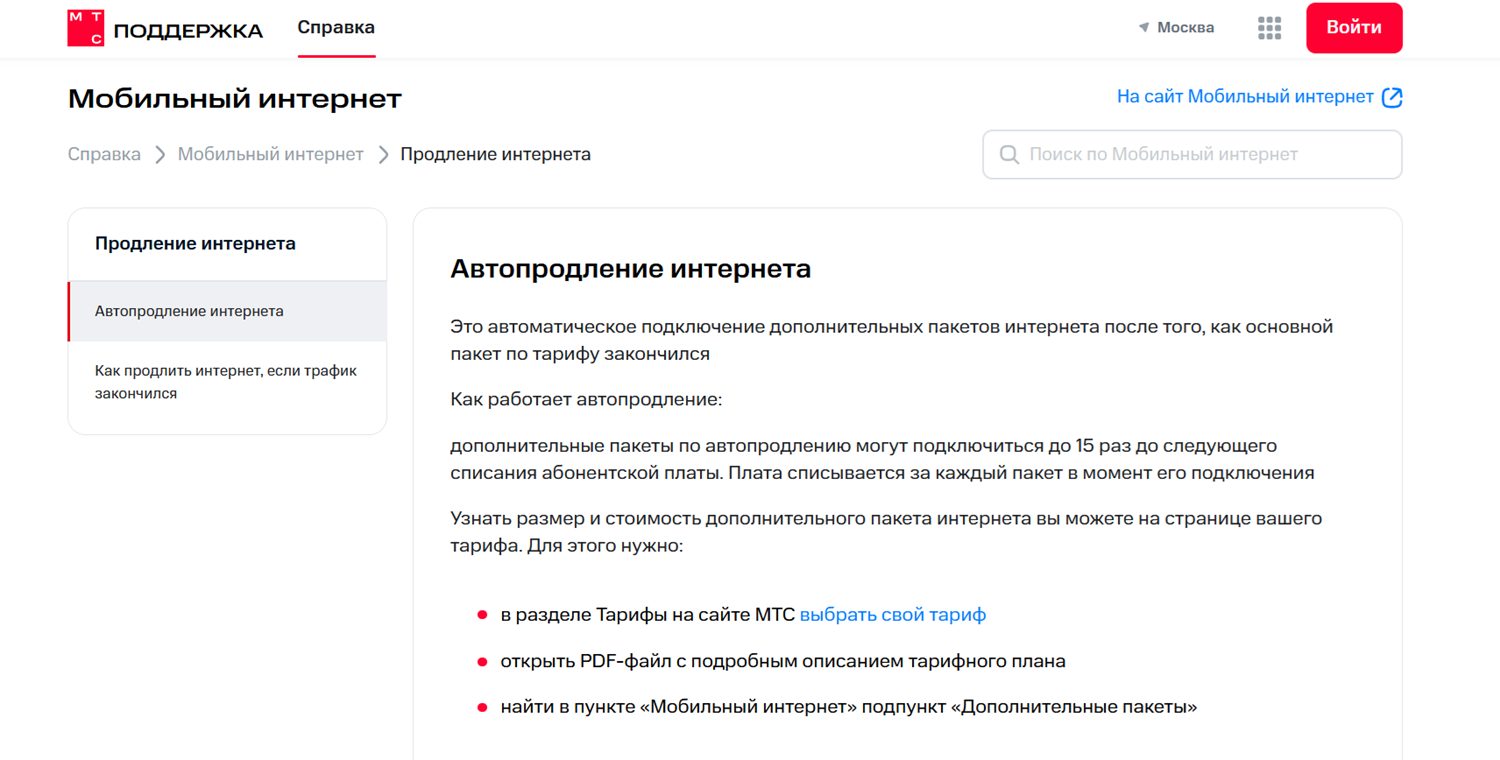Click paragraph starting Это автоматическое подключение
The image size is (1500, 760).
pos(891,340)
